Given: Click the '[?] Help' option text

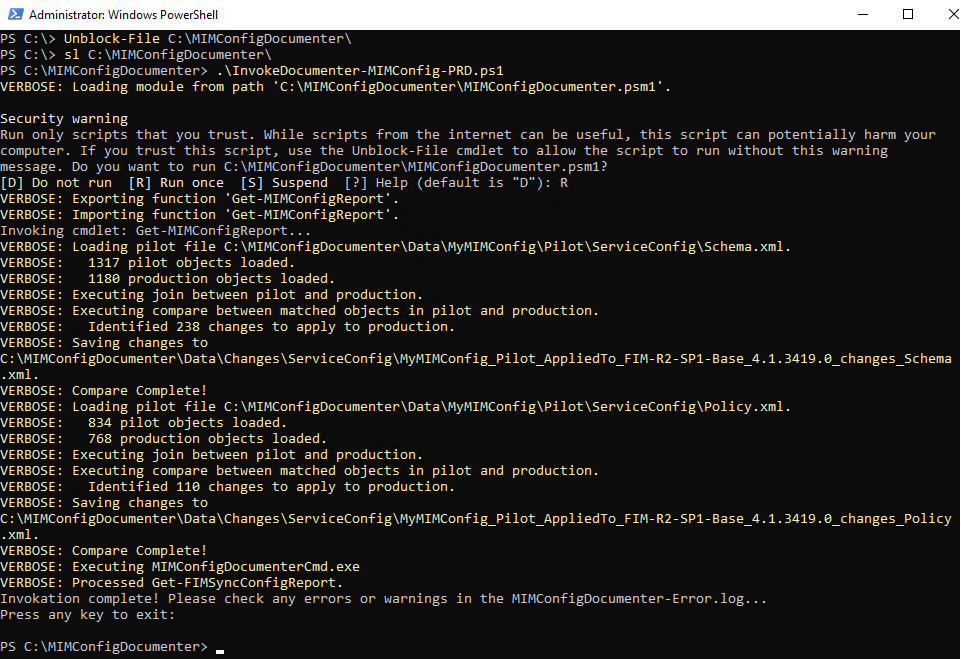Looking at the screenshot, I should point(376,183).
